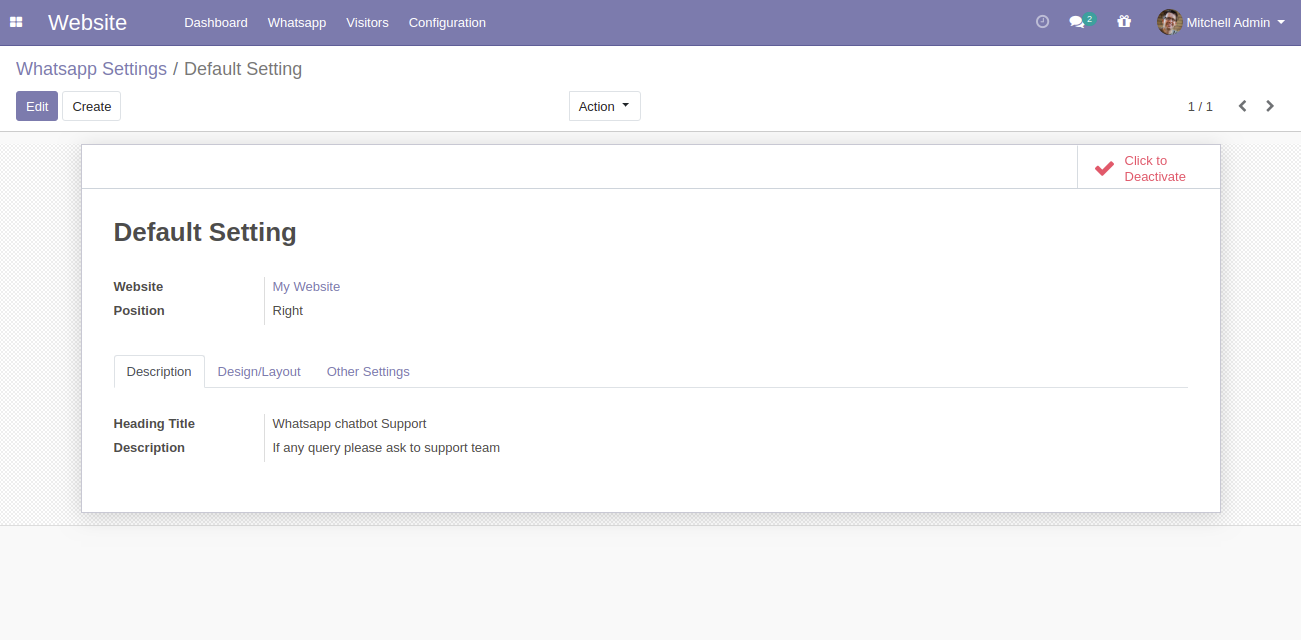Click the Edit button
The height and width of the screenshot is (640, 1301).
[x=37, y=106]
